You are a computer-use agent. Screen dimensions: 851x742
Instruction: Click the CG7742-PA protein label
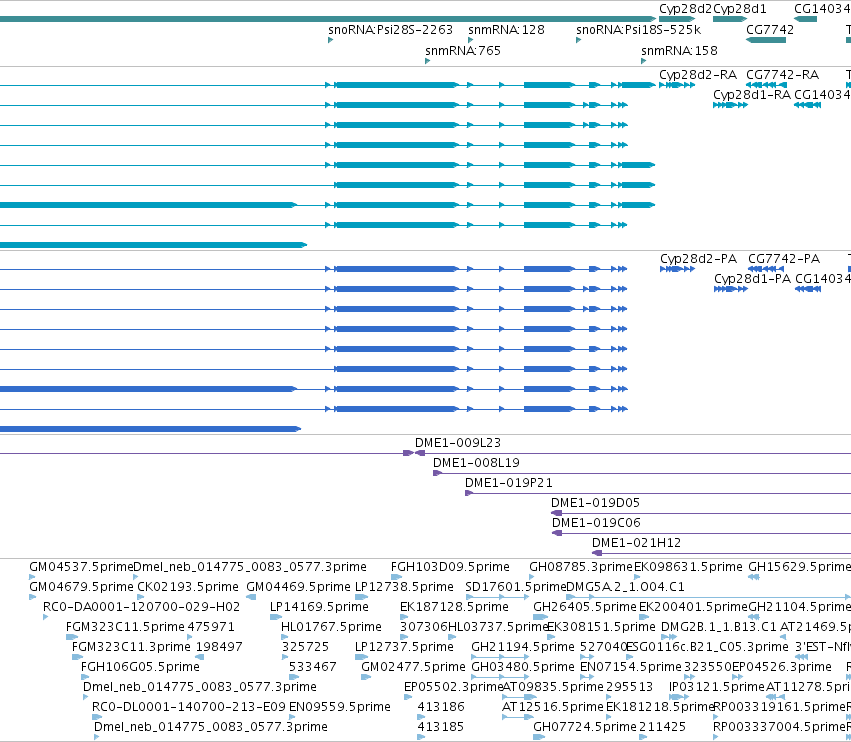pos(784,259)
